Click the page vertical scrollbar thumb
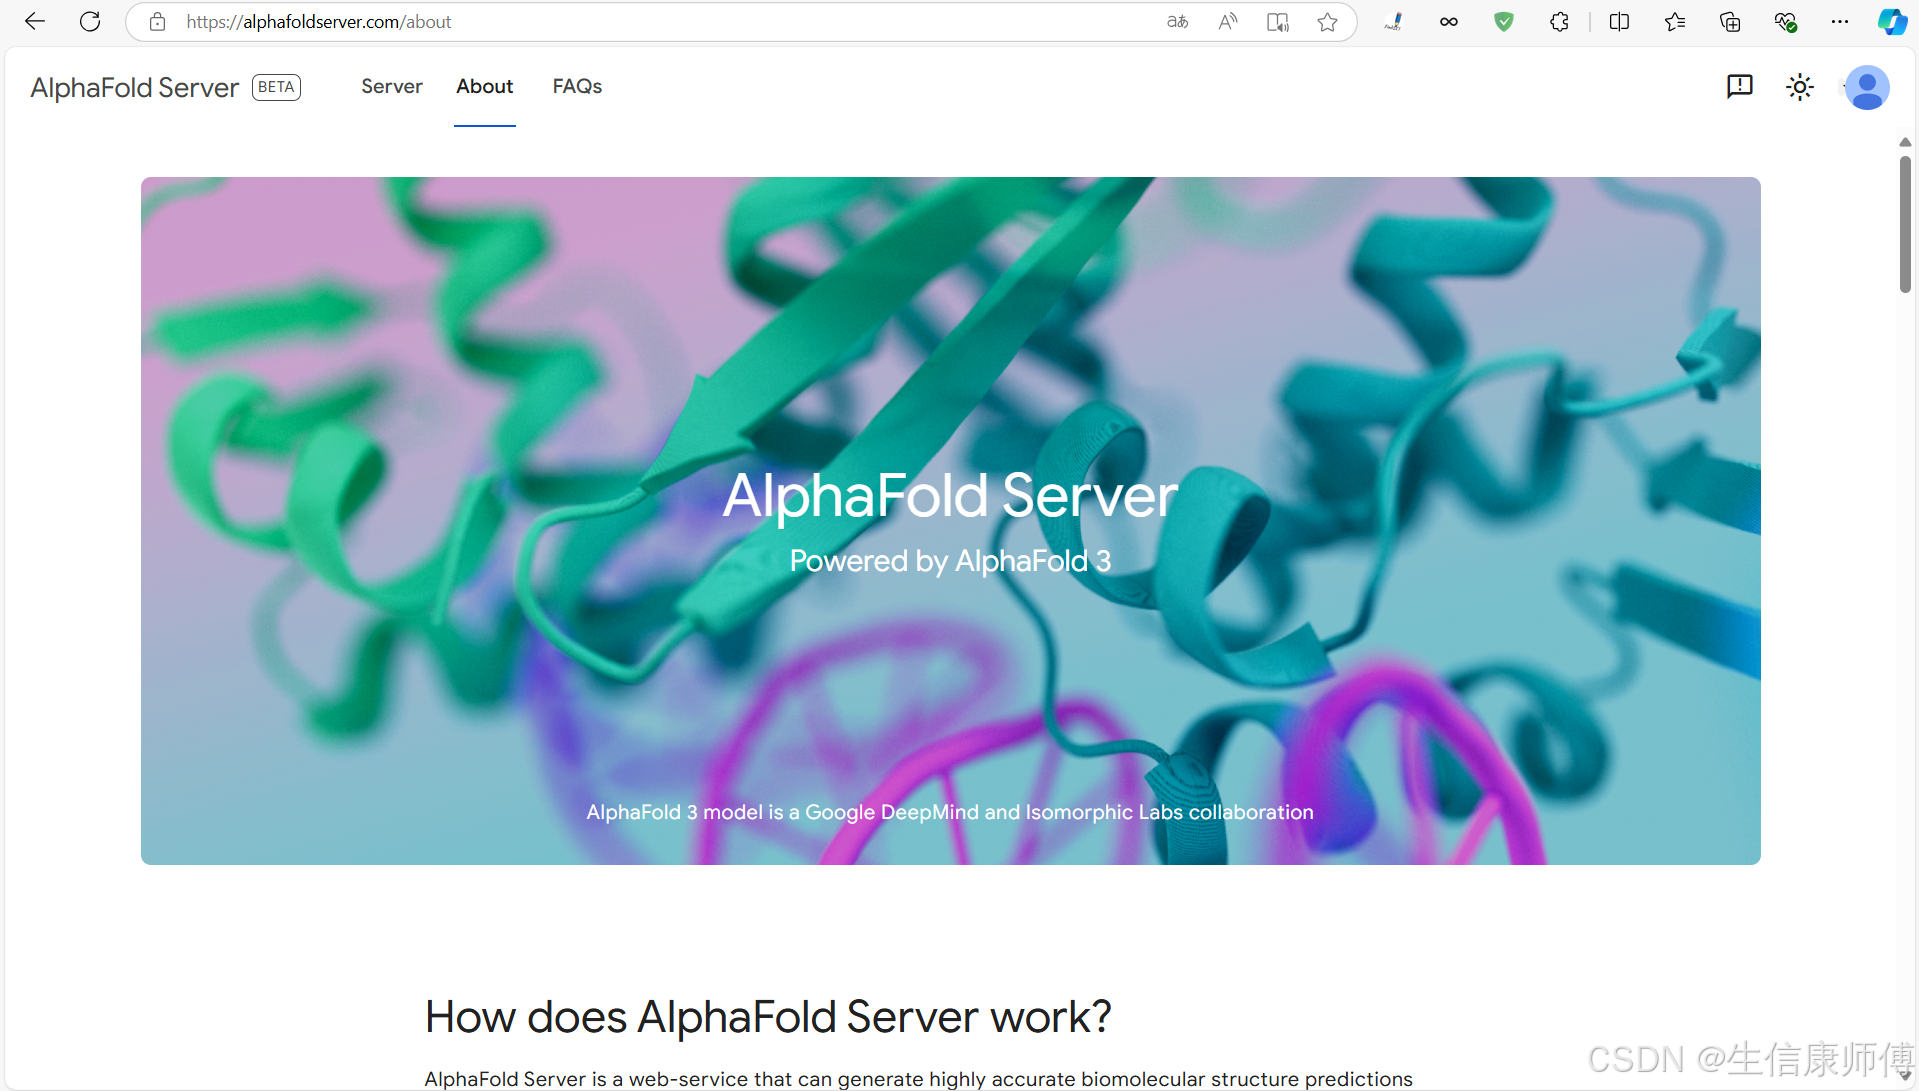Image resolution: width=1919 pixels, height=1091 pixels. (1905, 225)
